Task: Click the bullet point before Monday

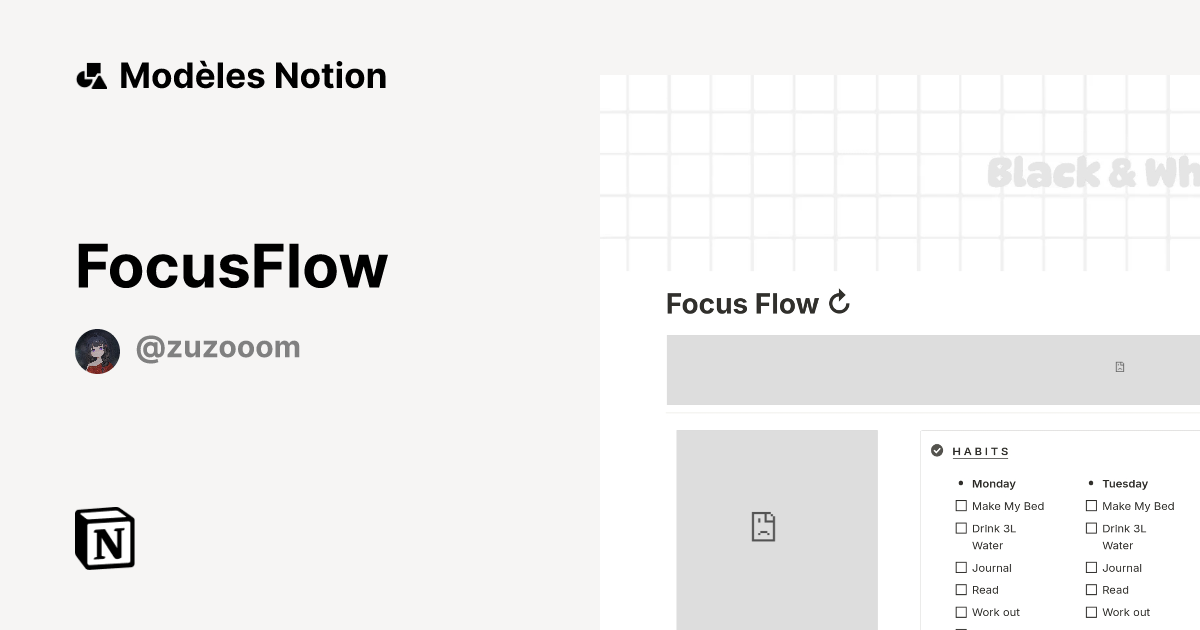Action: coord(961,483)
